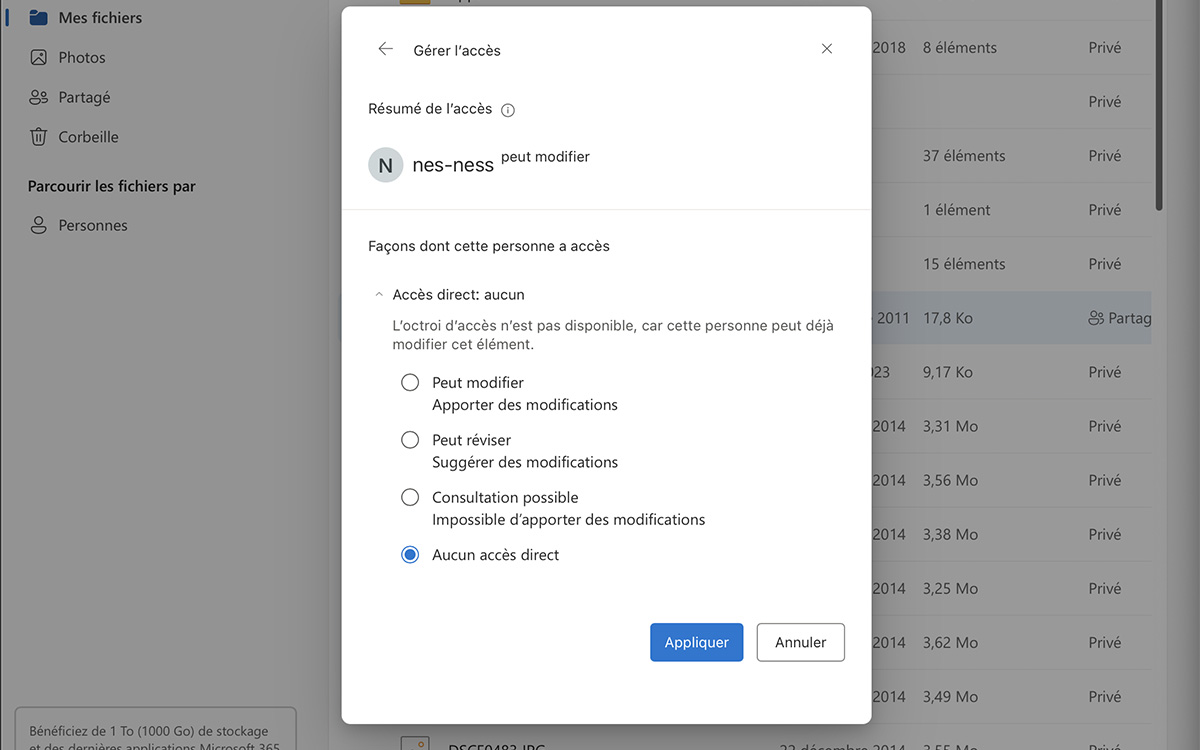Close the Gérer l'accès dialog
Image resolution: width=1200 pixels, height=750 pixels.
[827, 49]
